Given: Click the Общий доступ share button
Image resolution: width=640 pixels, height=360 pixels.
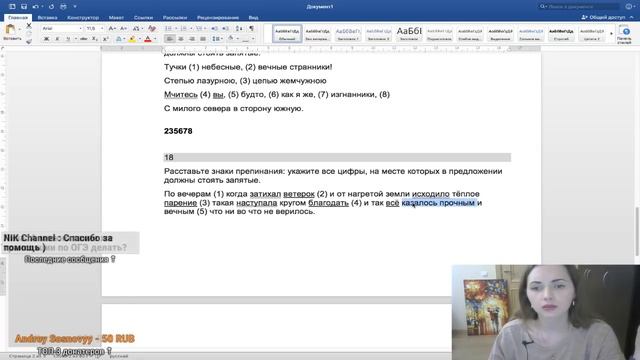Looking at the screenshot, I should click(604, 17).
